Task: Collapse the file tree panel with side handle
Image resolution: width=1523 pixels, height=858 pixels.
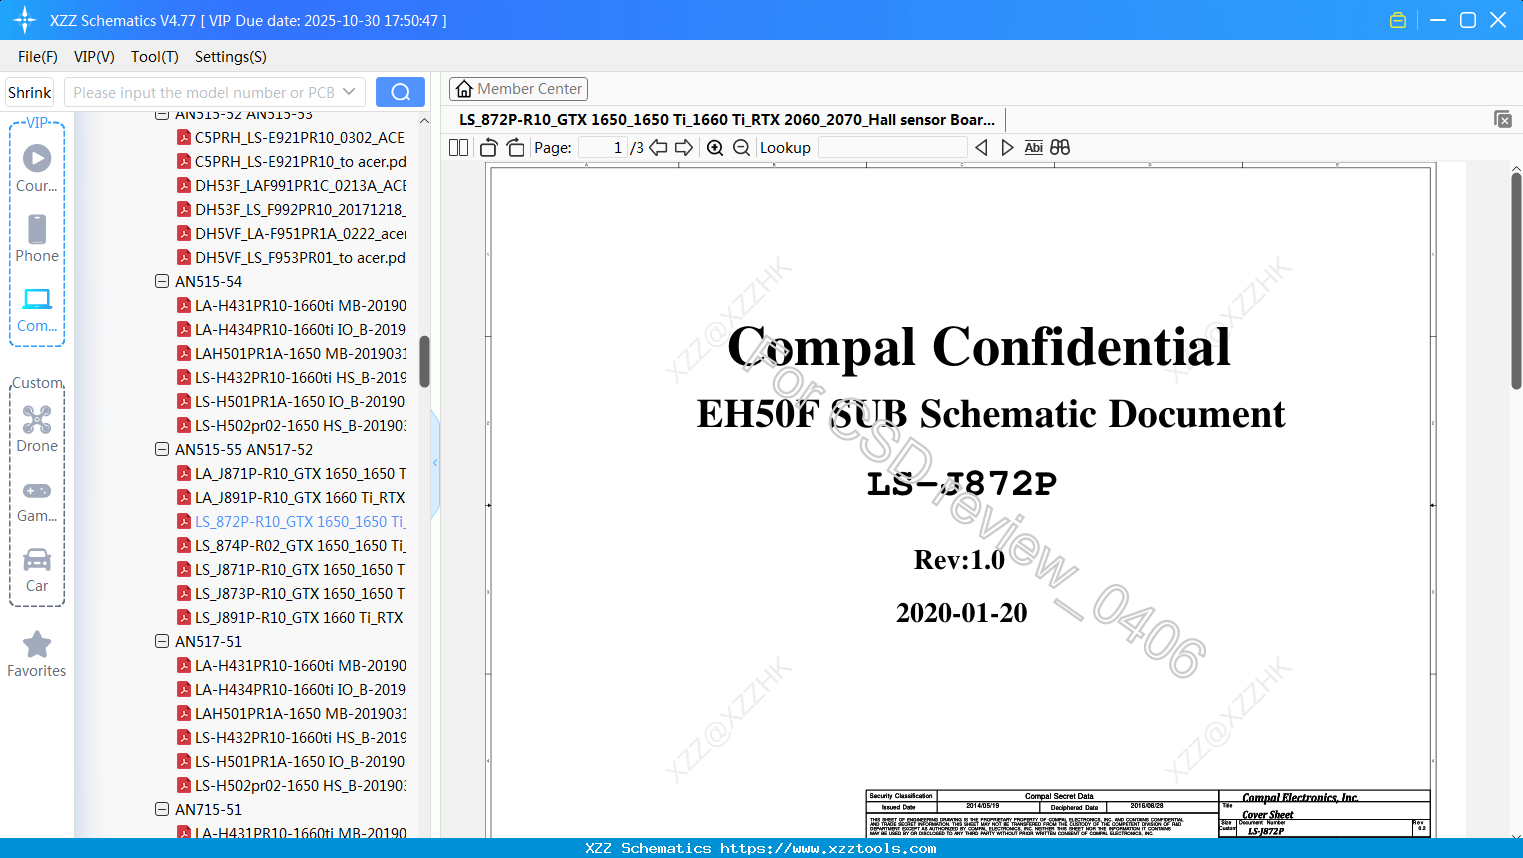Action: point(435,462)
